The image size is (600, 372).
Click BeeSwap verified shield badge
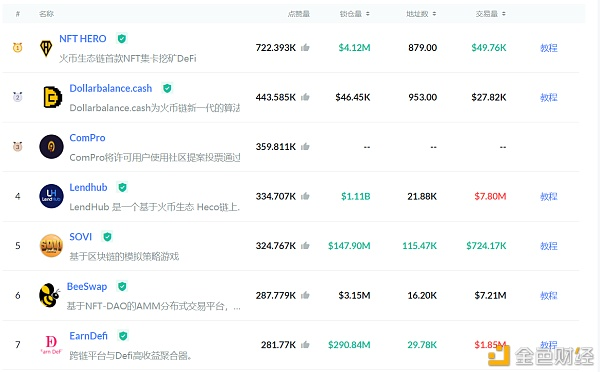[122, 287]
